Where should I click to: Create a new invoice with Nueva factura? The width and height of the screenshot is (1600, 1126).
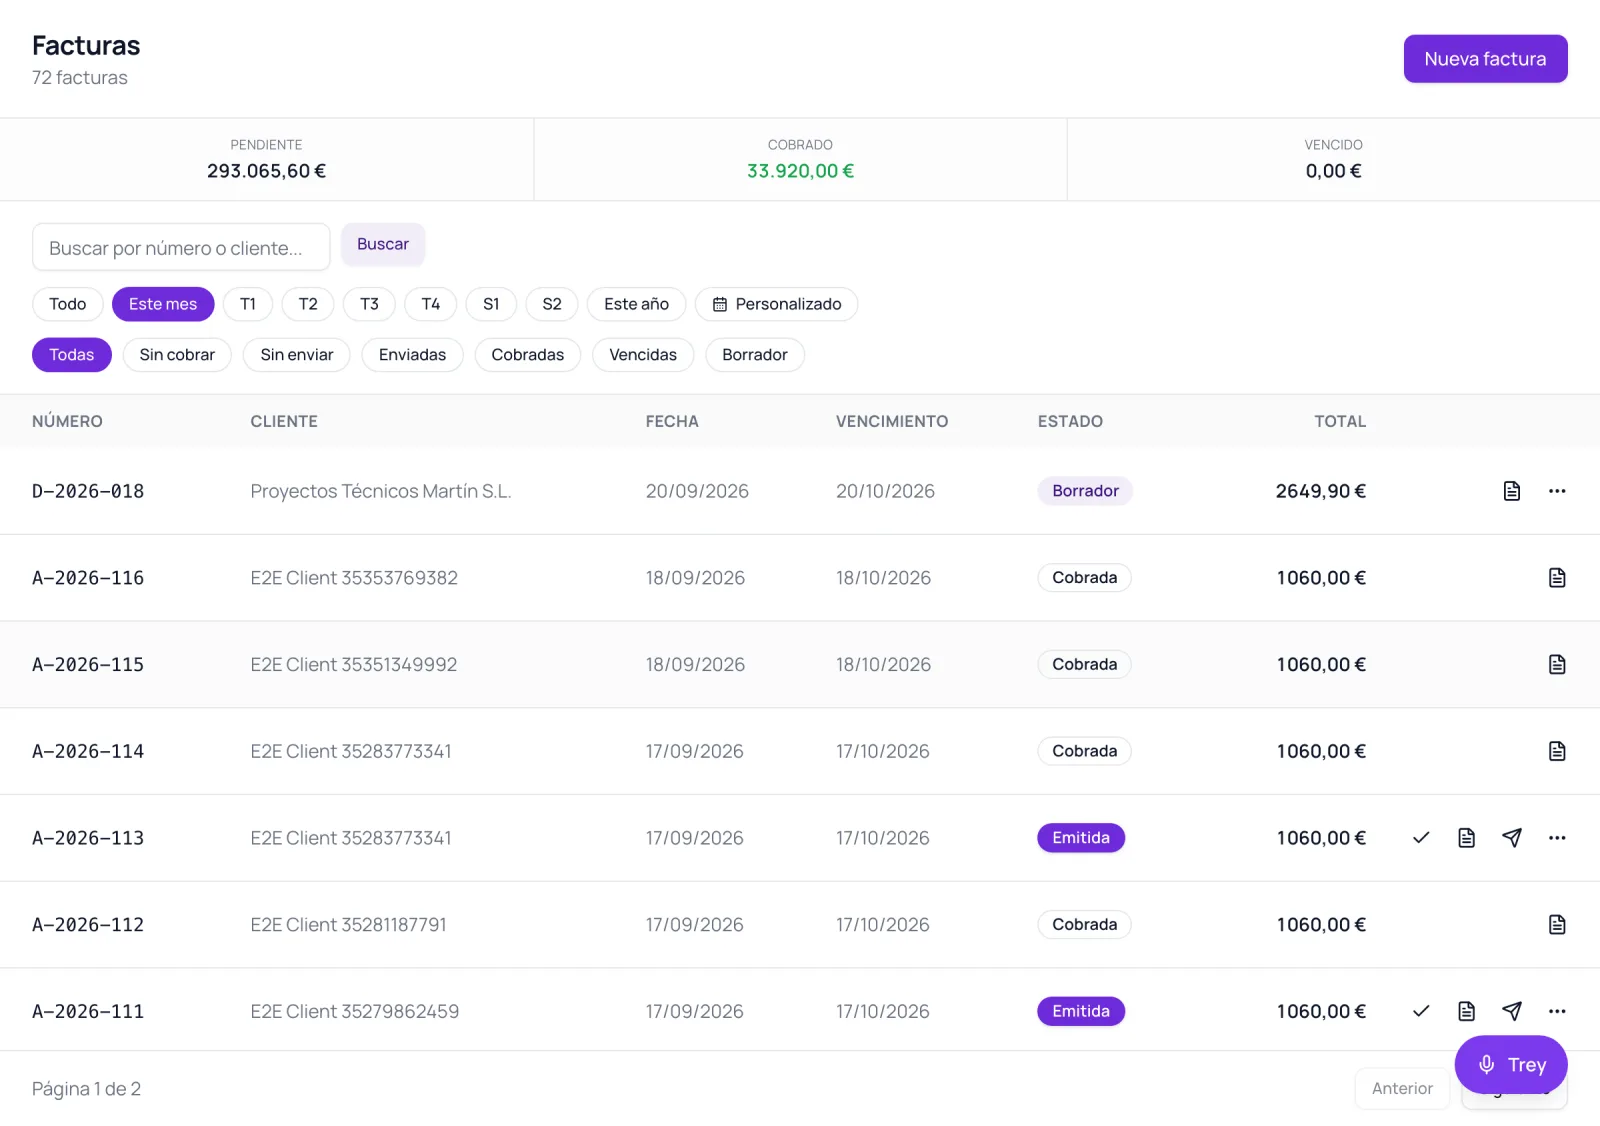pos(1486,59)
